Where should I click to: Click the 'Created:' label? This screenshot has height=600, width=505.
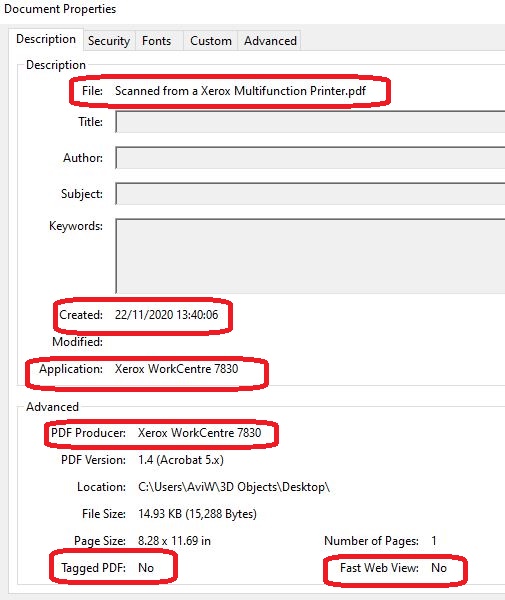(81, 315)
